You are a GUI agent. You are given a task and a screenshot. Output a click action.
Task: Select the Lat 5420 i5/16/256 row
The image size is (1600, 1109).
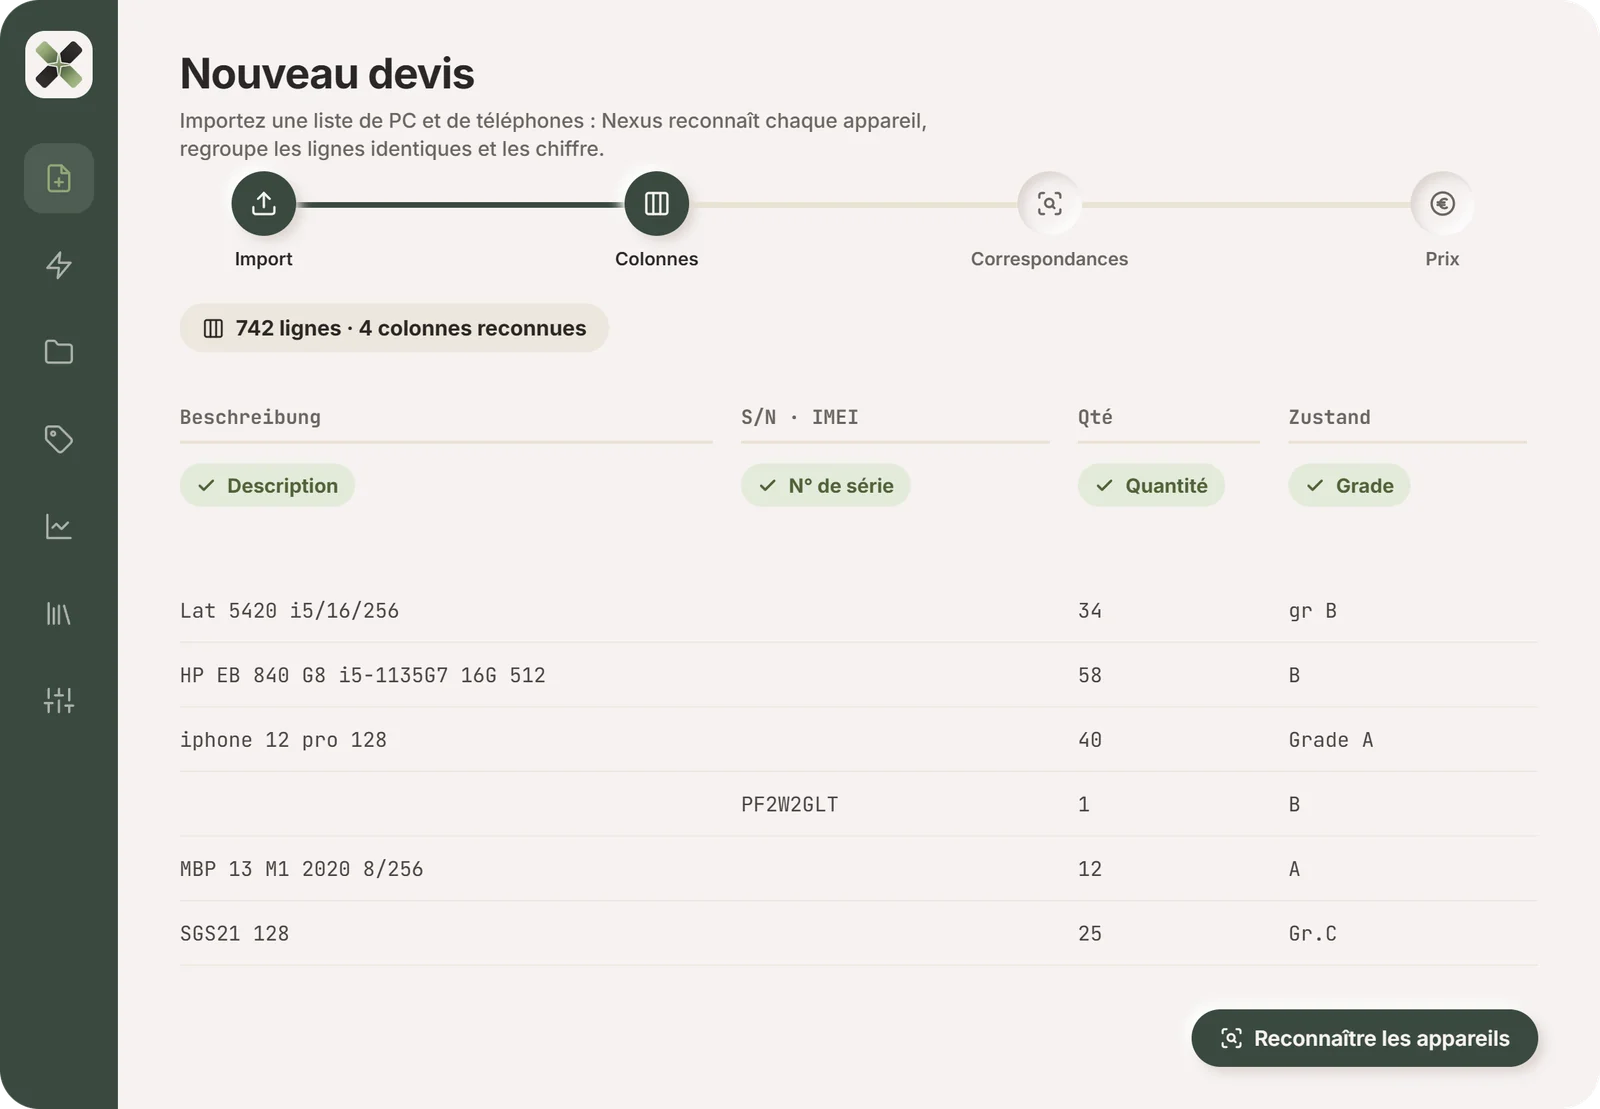click(x=858, y=611)
